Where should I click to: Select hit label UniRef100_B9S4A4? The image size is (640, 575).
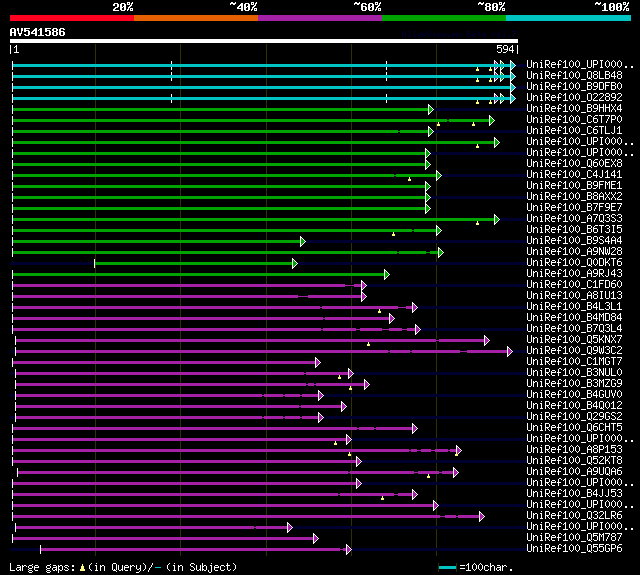tap(574, 241)
